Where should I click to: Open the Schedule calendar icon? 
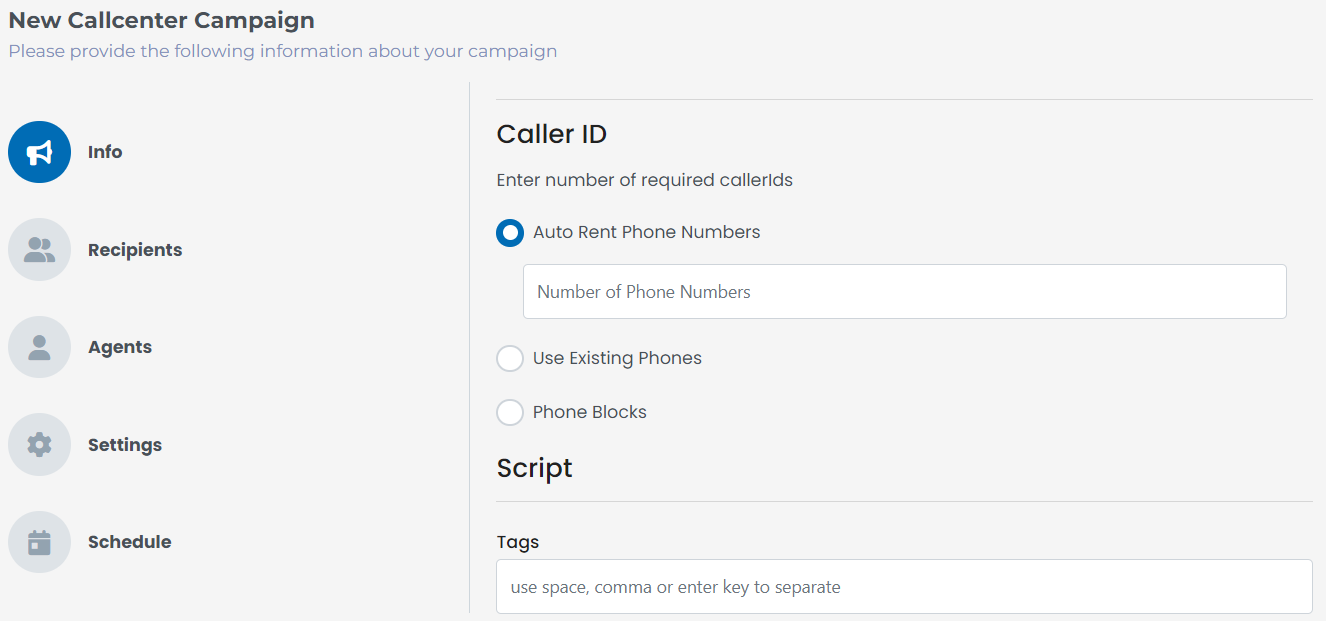pos(39,542)
